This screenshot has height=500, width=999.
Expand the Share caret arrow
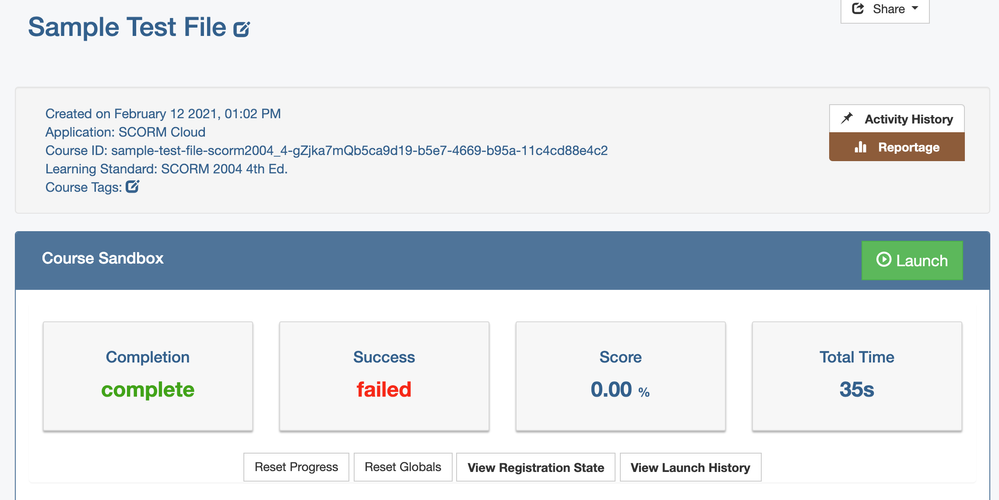coord(914,9)
